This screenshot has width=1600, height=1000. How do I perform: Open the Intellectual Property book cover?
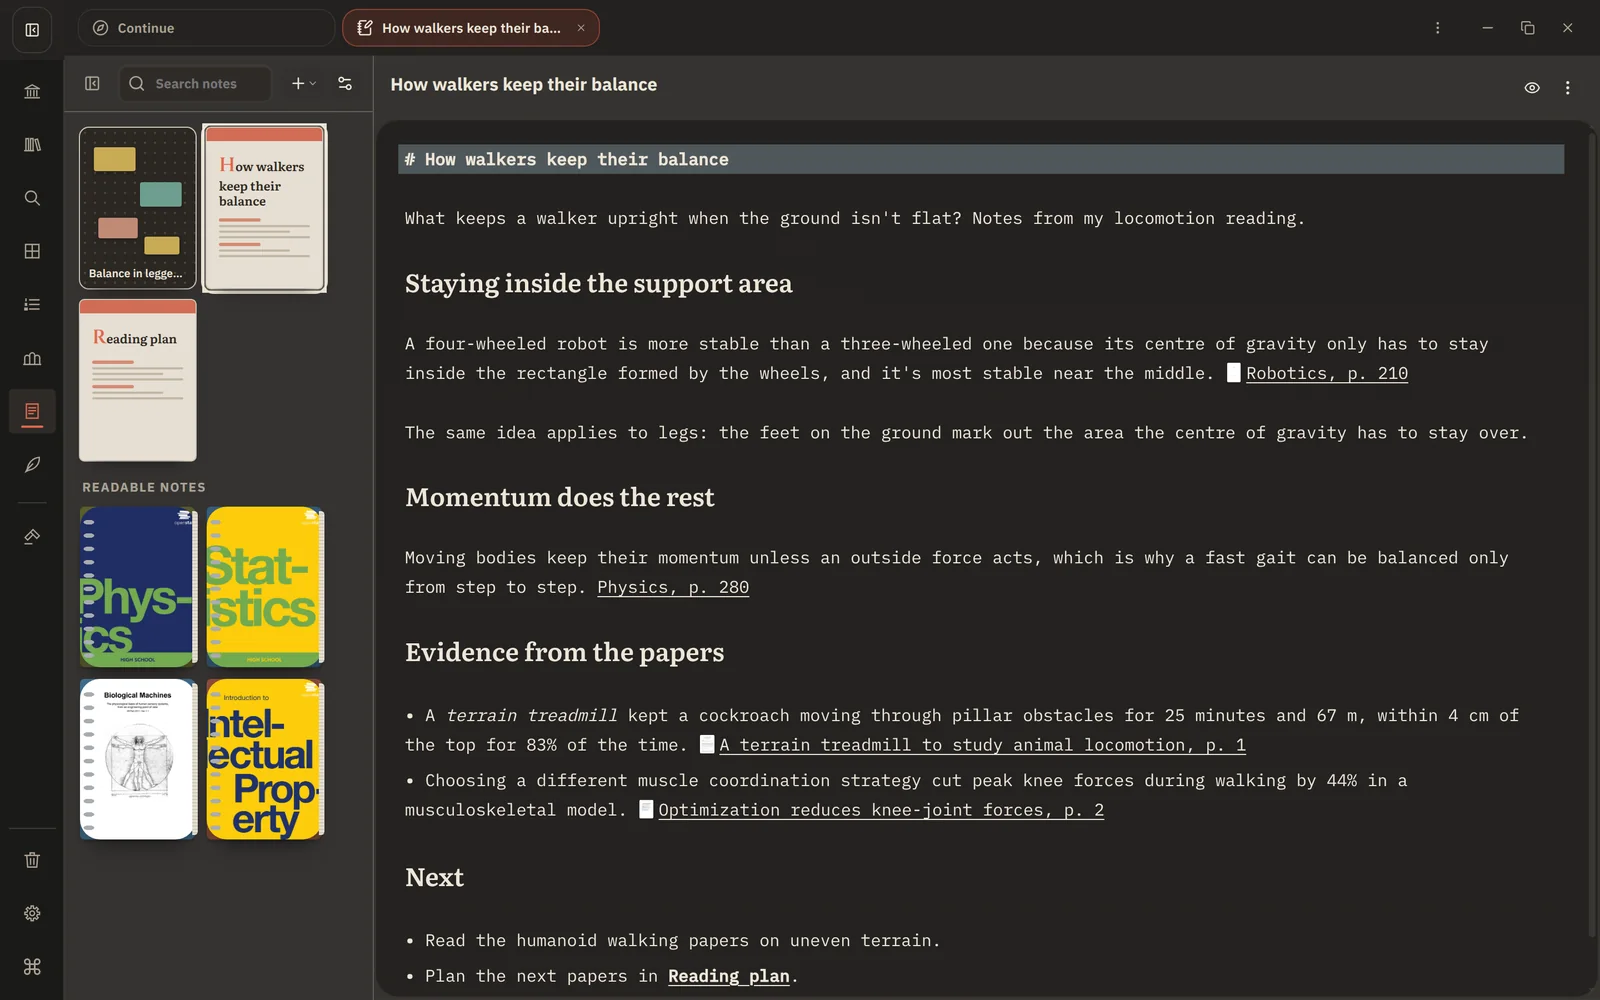coord(265,759)
